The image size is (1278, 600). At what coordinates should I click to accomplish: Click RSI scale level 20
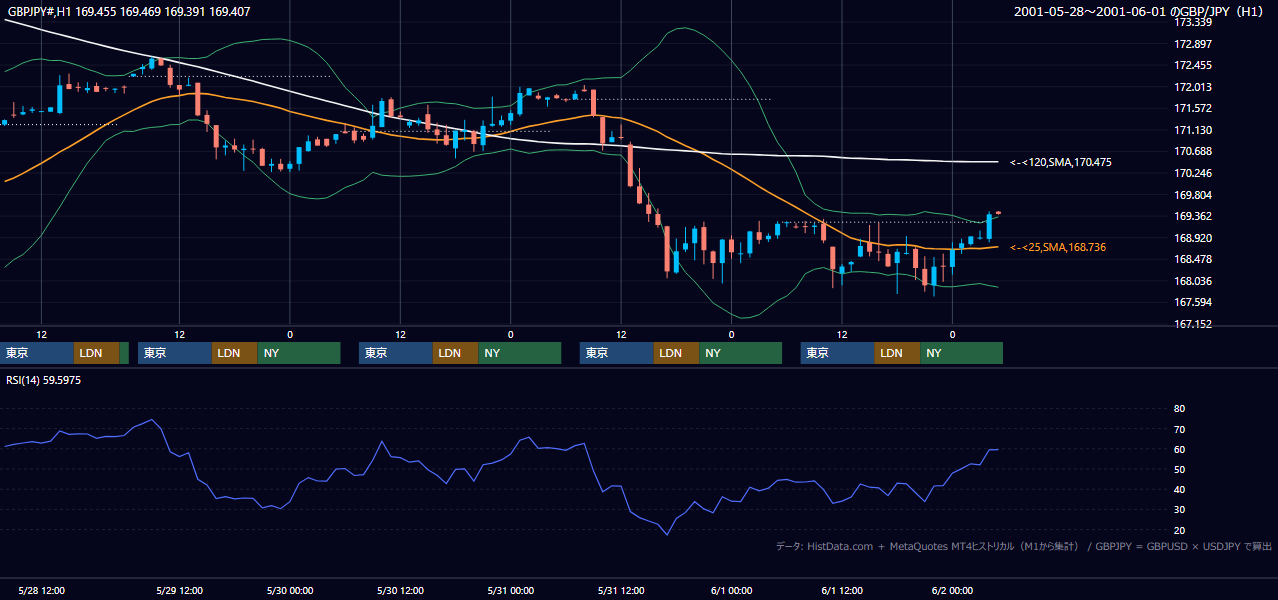(x=1180, y=530)
